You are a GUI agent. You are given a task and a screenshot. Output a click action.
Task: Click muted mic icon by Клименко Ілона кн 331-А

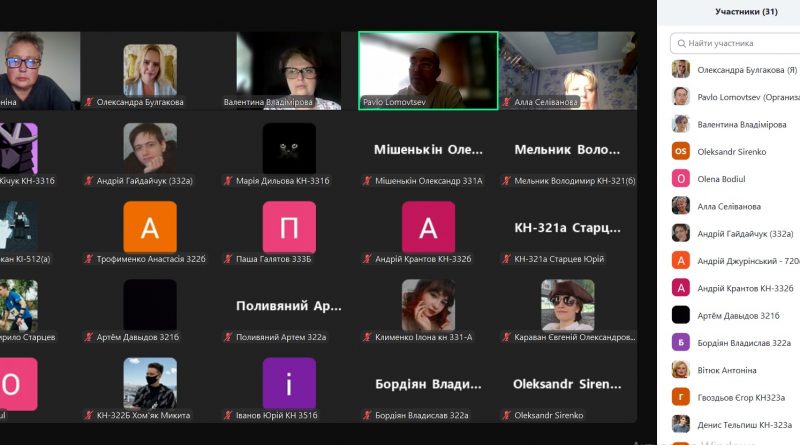click(368, 337)
